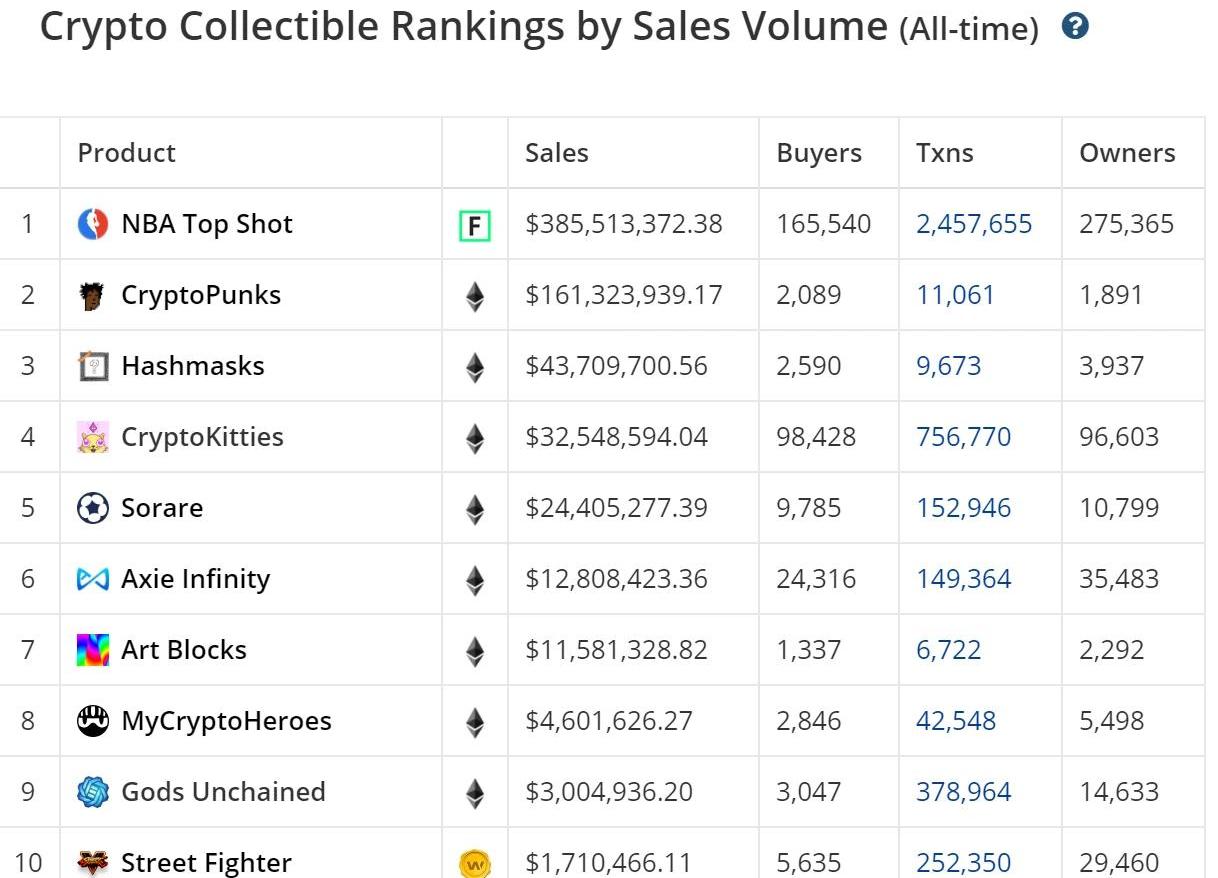Click the NBA Top Shot logo icon
Image resolution: width=1218 pixels, height=878 pixels.
point(92,224)
